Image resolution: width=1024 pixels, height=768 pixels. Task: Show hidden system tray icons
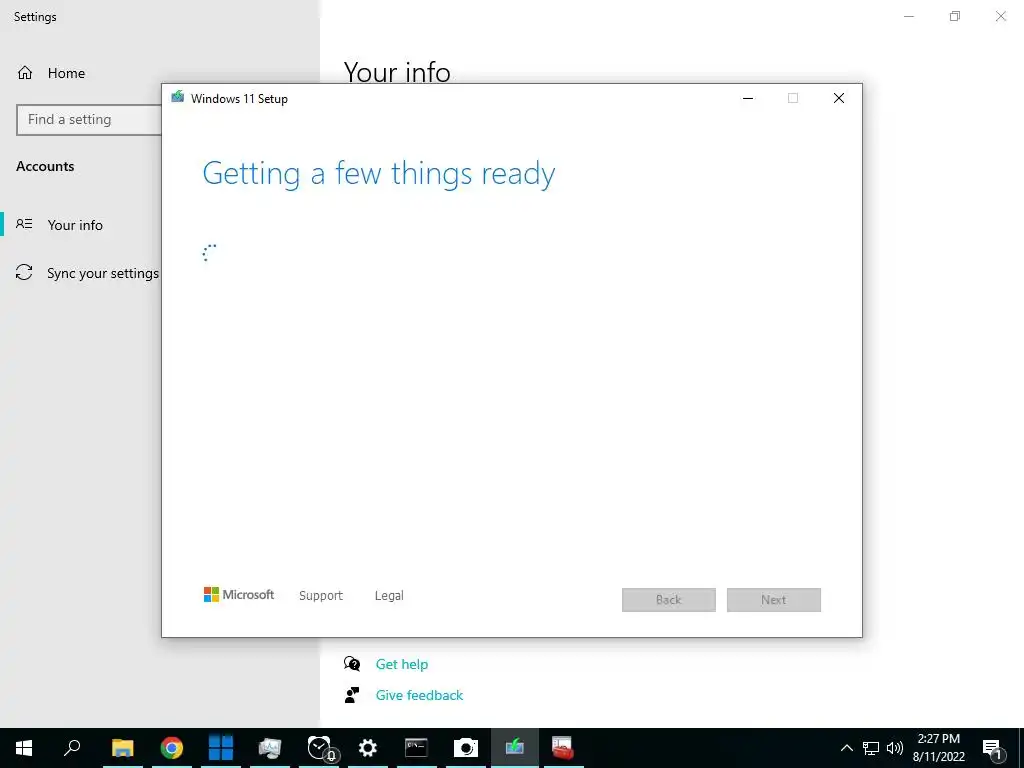846,748
